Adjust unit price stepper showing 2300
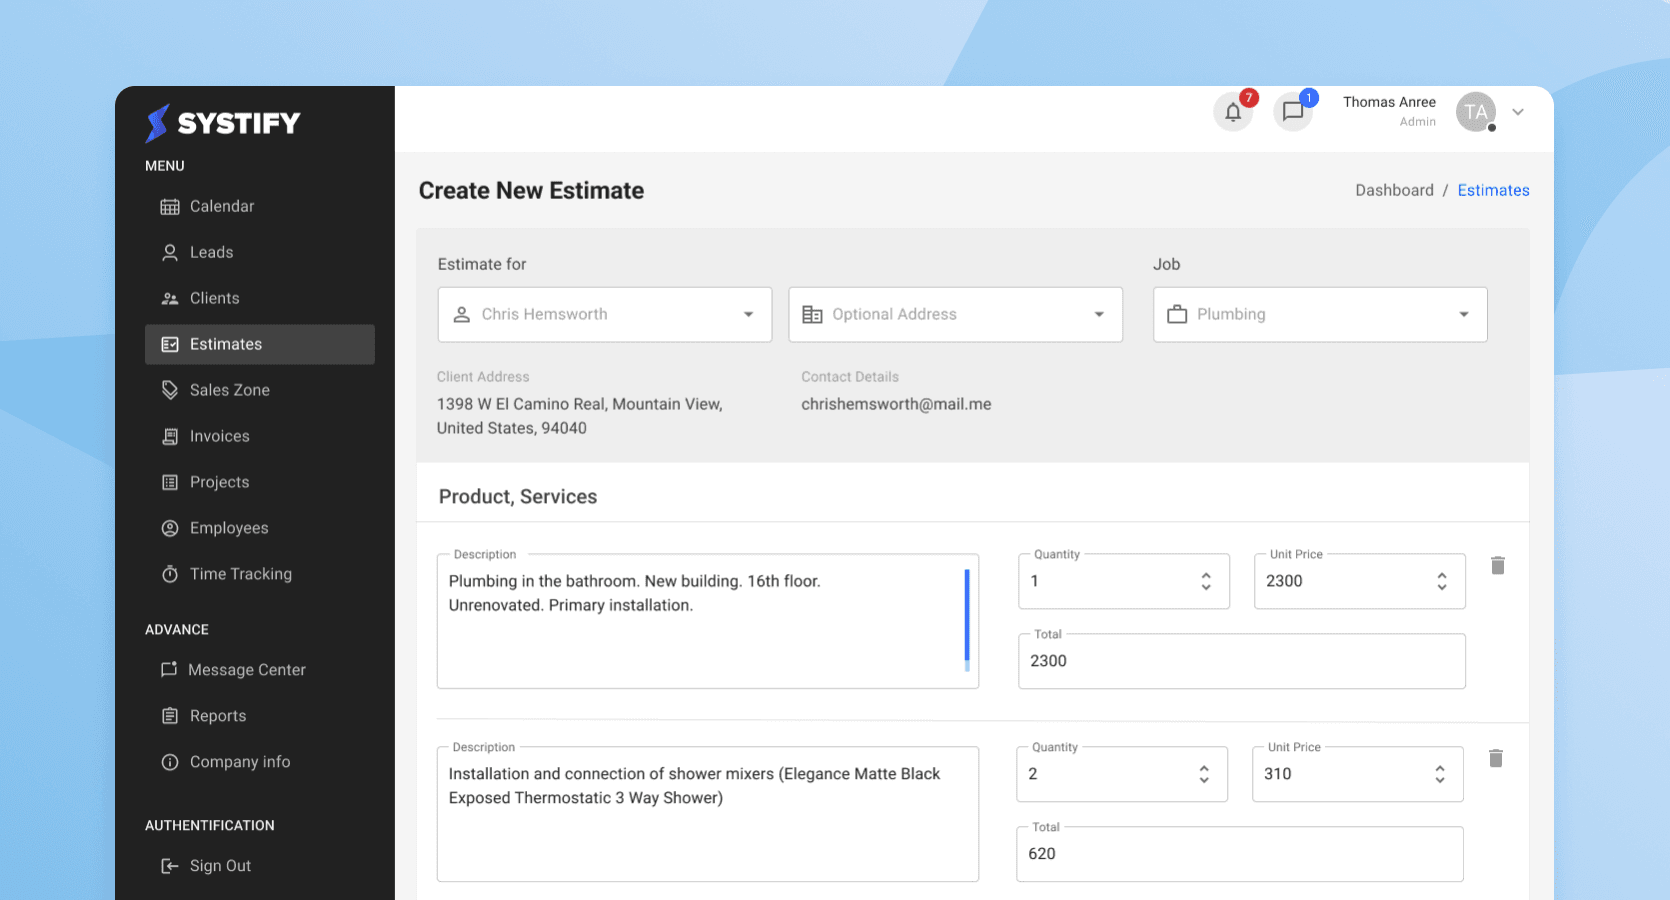1670x900 pixels. 1442,581
